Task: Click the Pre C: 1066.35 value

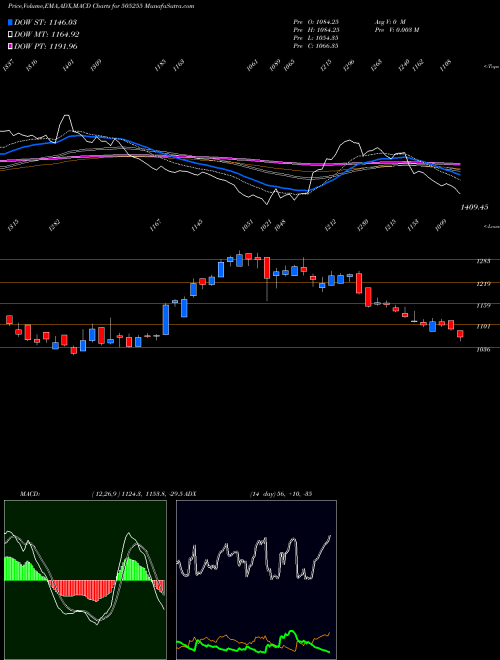Action: 316,45
